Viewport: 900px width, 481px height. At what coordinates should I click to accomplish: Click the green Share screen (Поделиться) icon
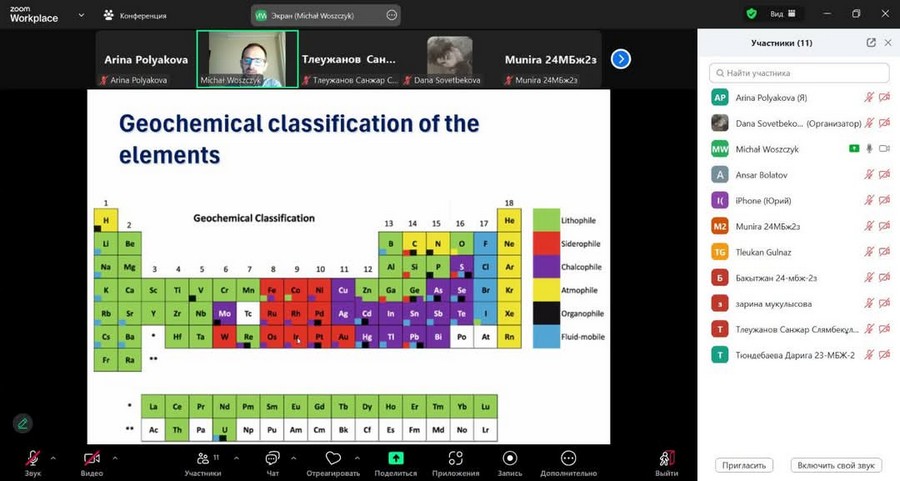coord(396,458)
